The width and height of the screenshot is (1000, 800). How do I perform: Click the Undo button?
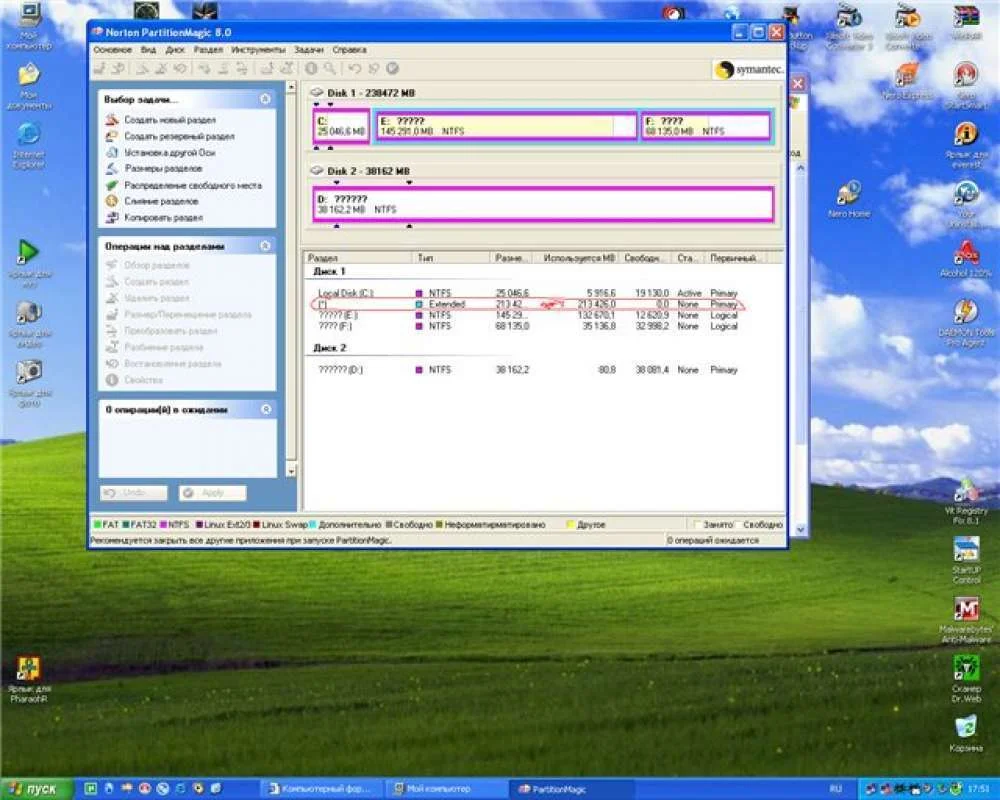[133, 493]
